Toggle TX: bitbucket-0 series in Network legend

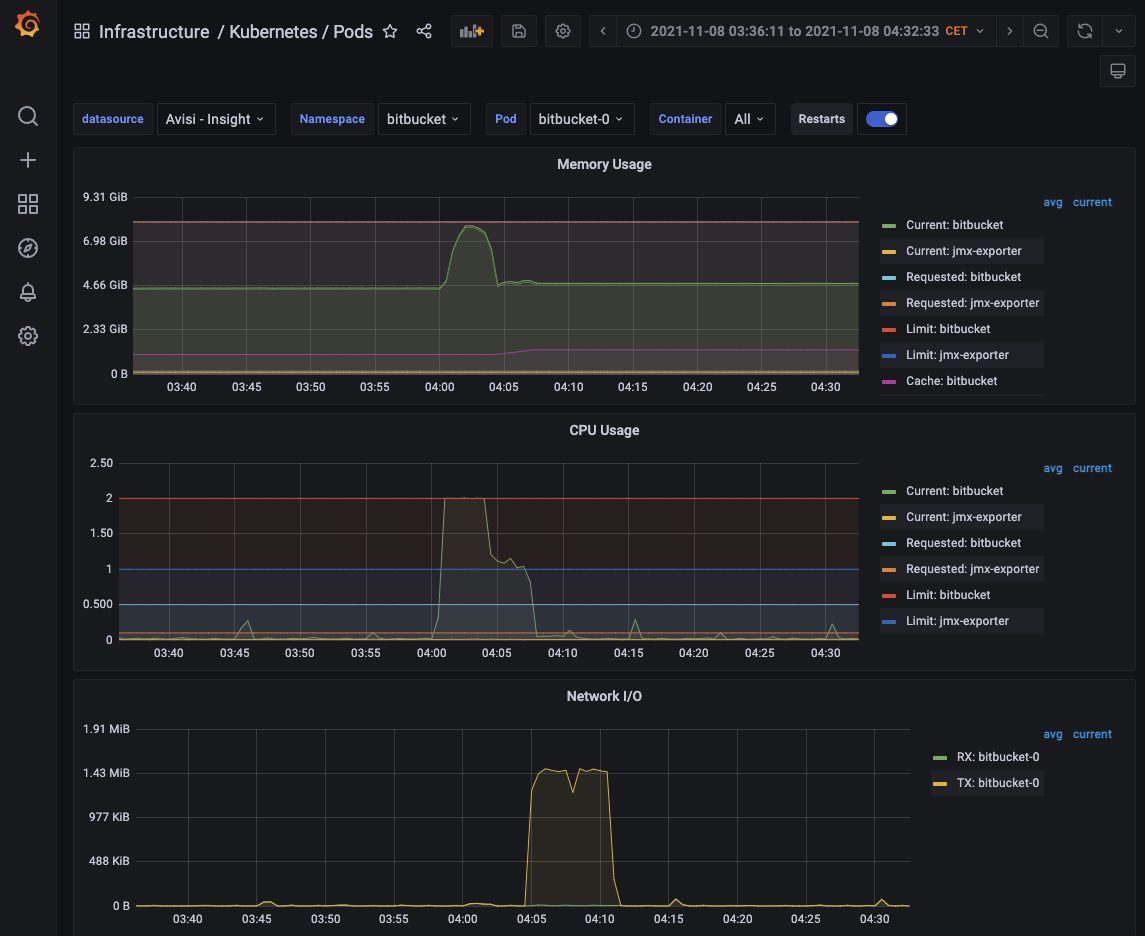[x=997, y=783]
